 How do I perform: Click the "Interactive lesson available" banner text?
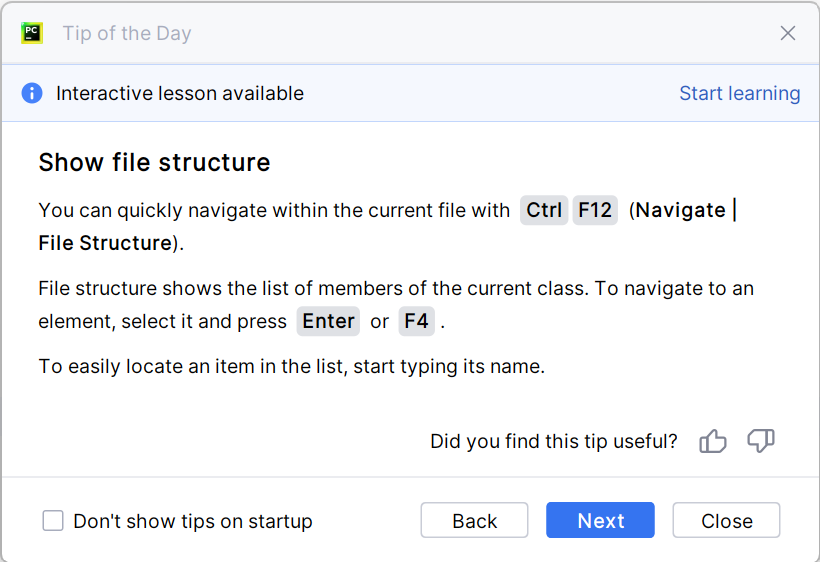point(180,93)
